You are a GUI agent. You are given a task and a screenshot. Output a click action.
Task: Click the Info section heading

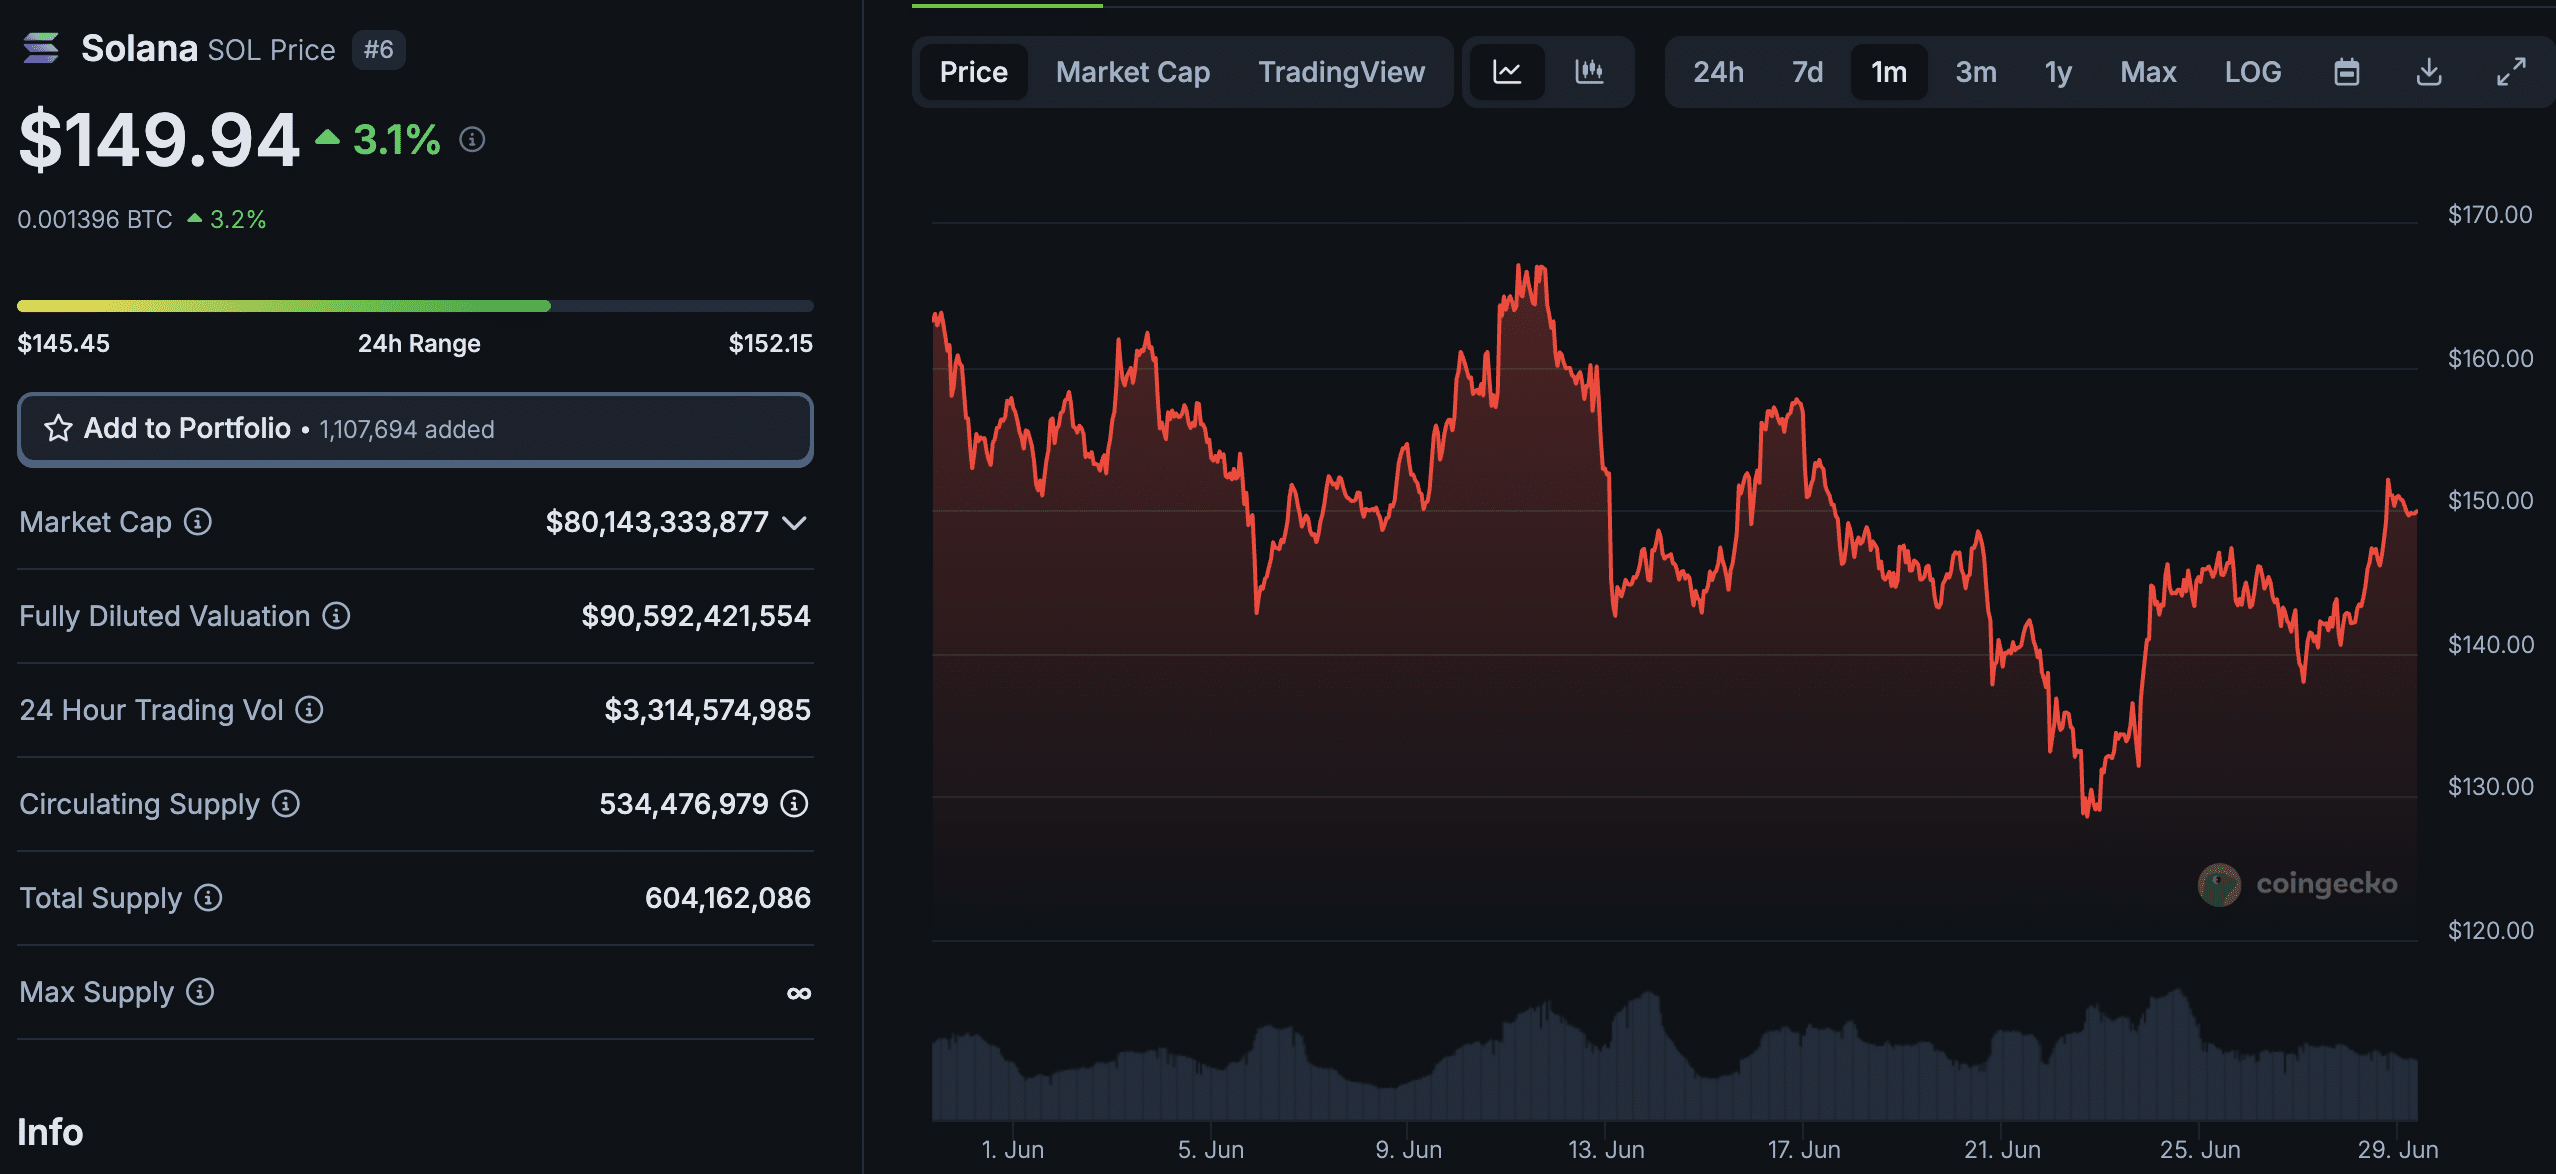[x=50, y=1131]
